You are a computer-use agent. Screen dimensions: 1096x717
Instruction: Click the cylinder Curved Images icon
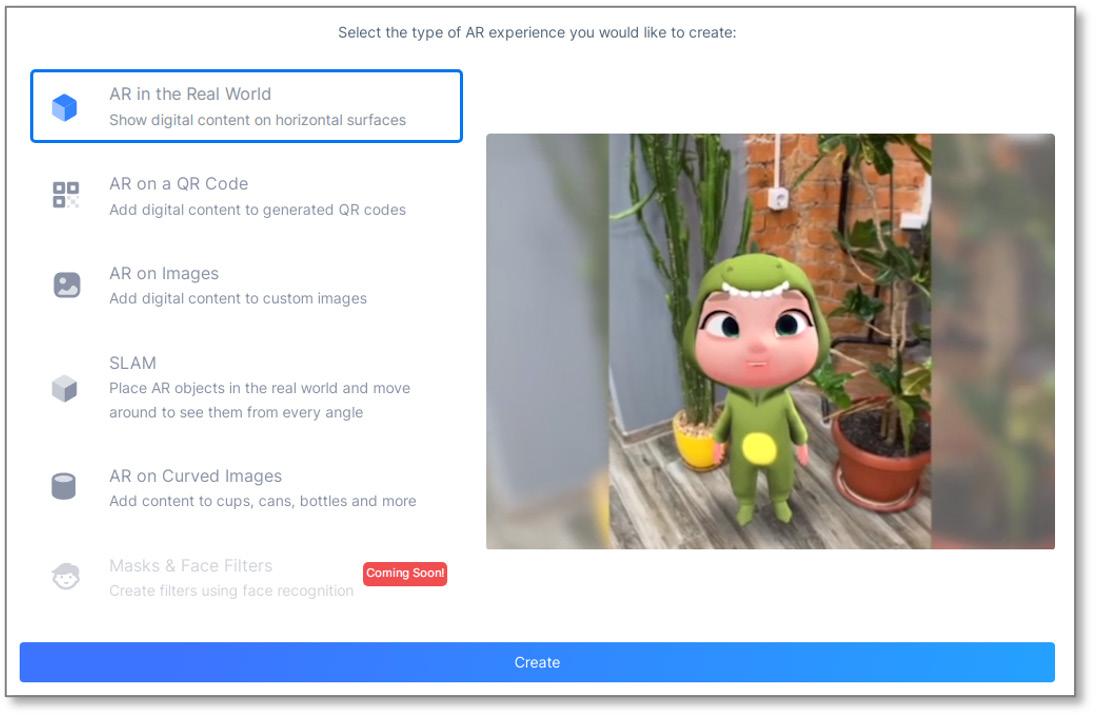tap(64, 486)
